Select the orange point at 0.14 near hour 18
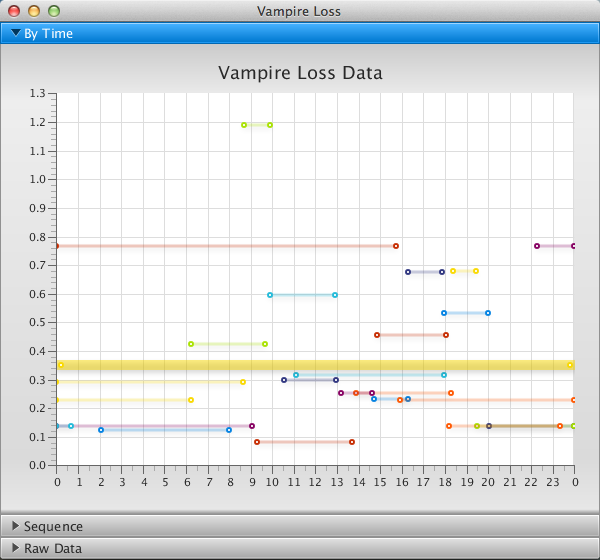Viewport: 600px width, 560px height. pyautogui.click(x=449, y=426)
